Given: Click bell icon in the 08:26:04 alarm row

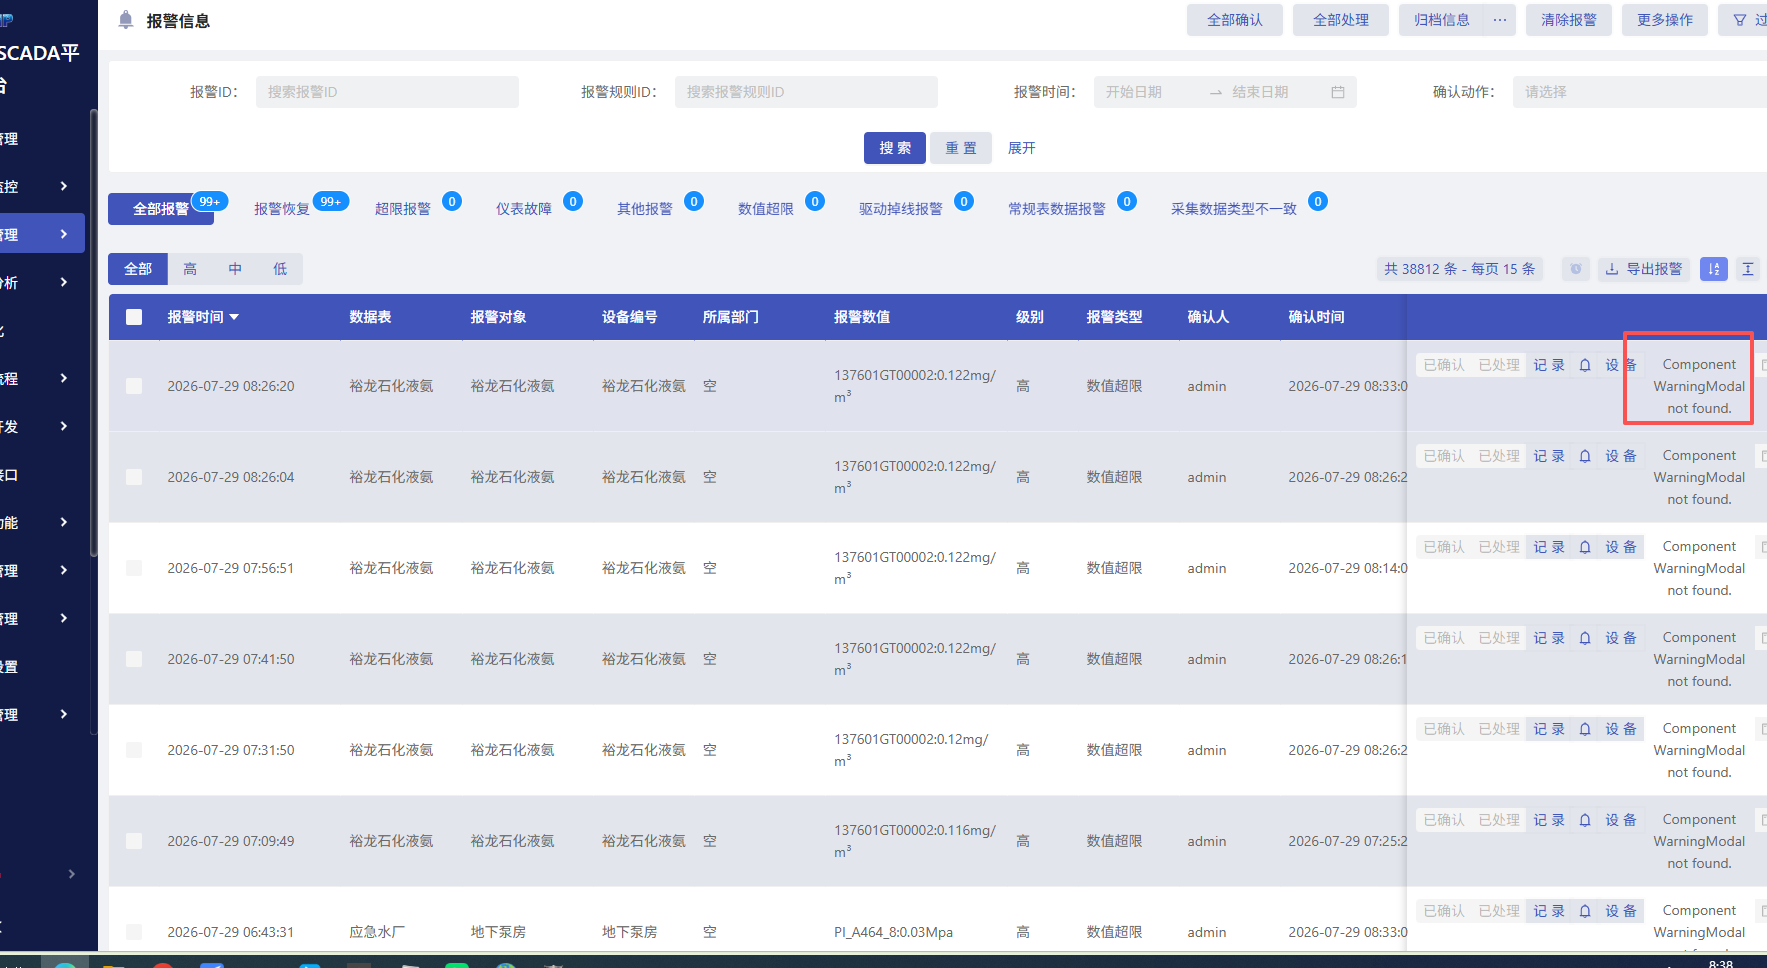Looking at the screenshot, I should tap(1585, 456).
